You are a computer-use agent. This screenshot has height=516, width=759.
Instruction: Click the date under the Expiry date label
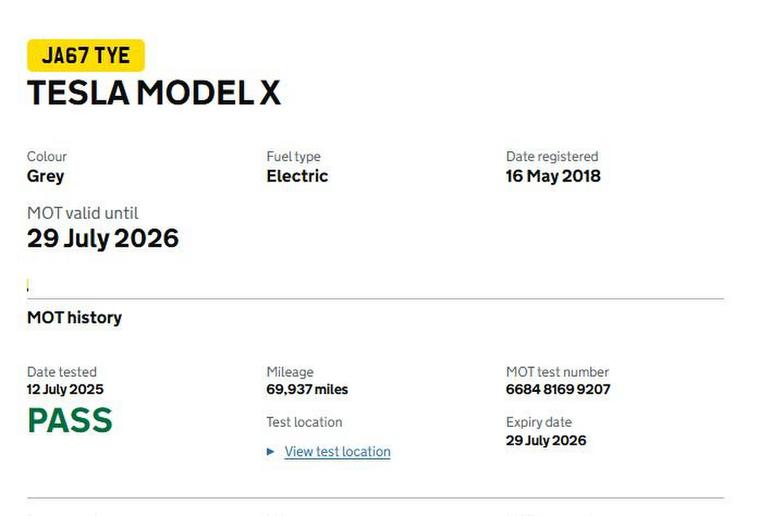click(546, 441)
